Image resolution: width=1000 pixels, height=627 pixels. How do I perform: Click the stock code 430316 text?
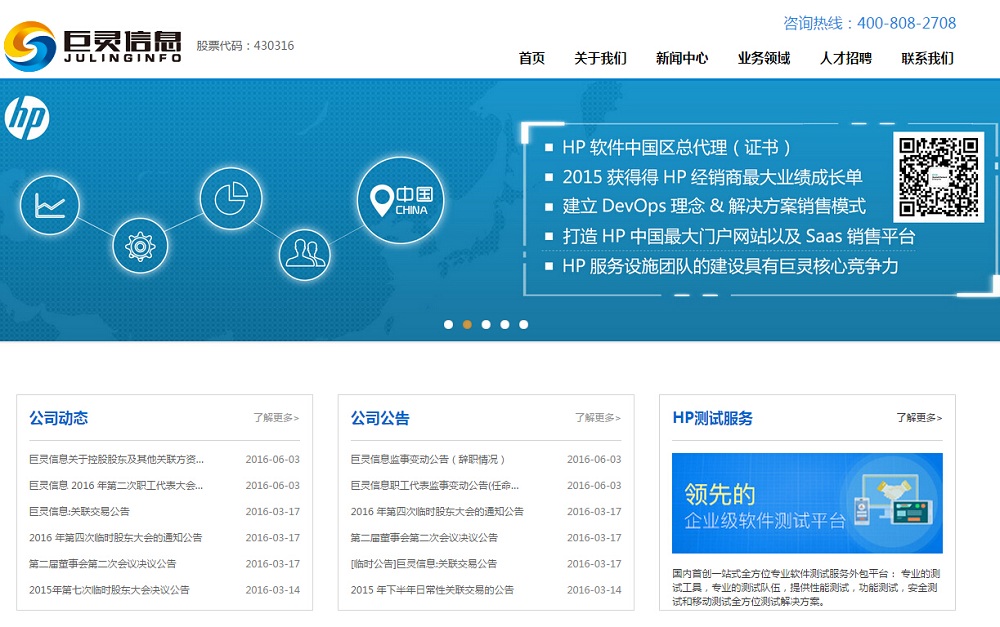click(x=245, y=46)
